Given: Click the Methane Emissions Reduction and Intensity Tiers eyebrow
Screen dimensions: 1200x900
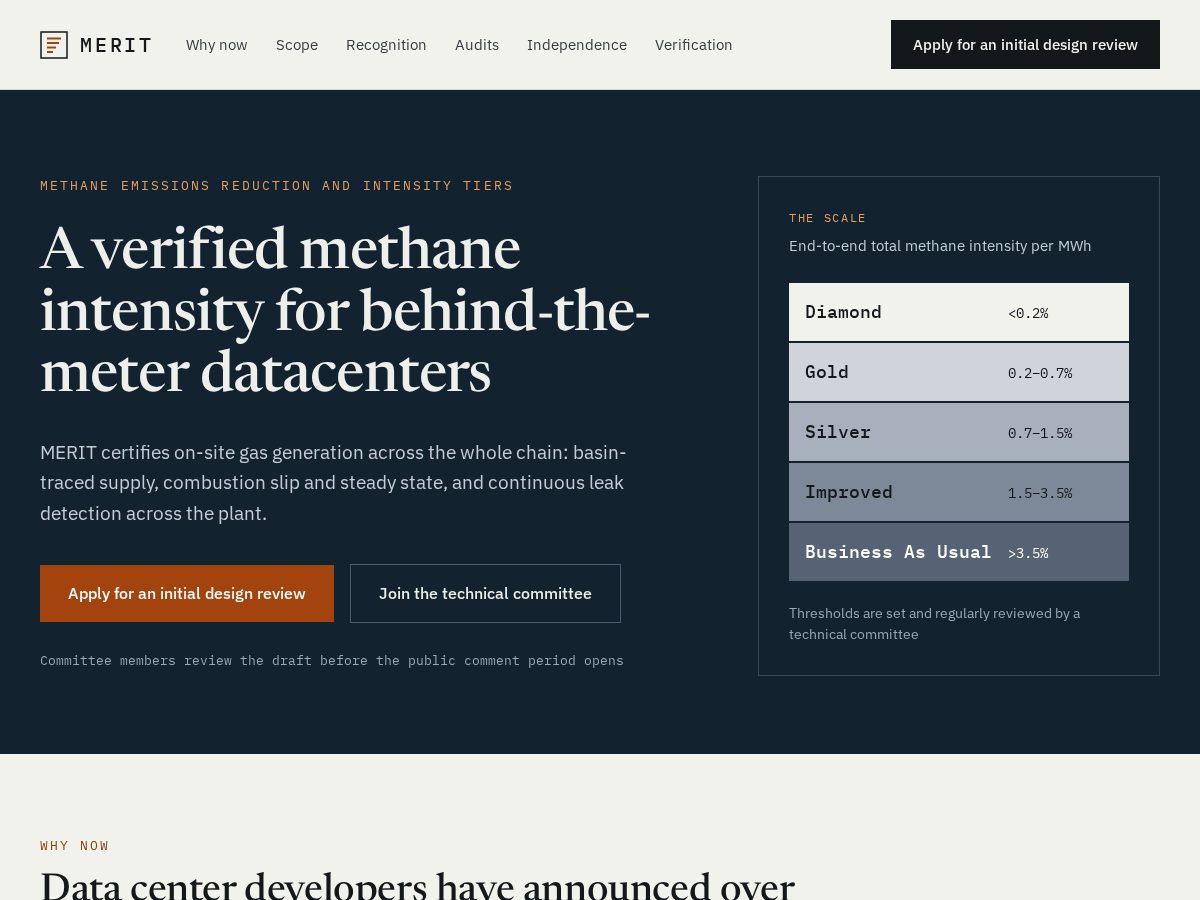Looking at the screenshot, I should click(277, 186).
